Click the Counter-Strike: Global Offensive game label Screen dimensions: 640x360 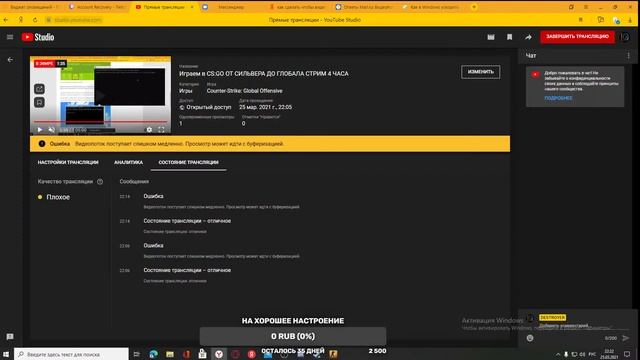click(x=244, y=91)
